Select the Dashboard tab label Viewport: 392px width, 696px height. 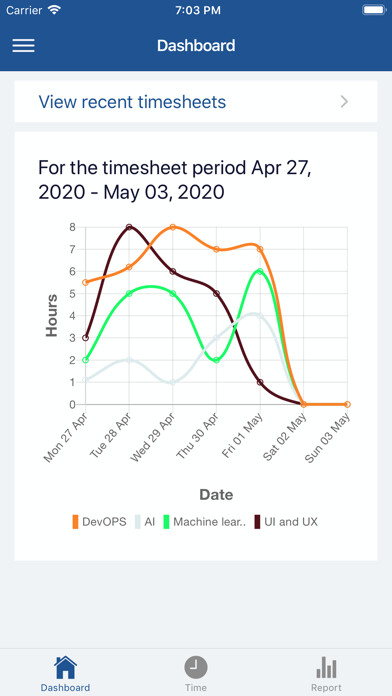pos(65,688)
